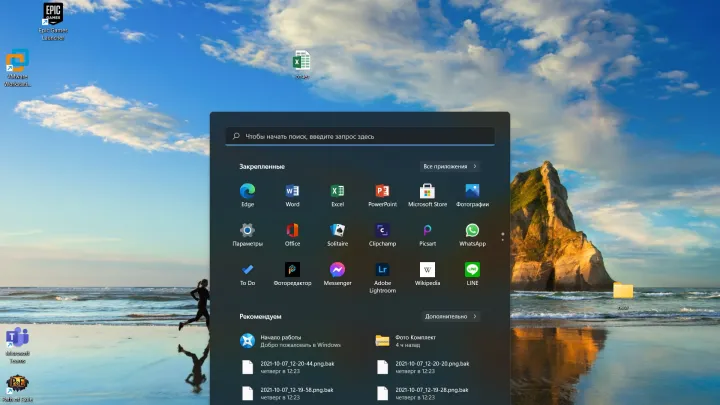Screen dimensions: 720x405
Task: Open WhatsApp from pinned apps
Action: click(472, 232)
